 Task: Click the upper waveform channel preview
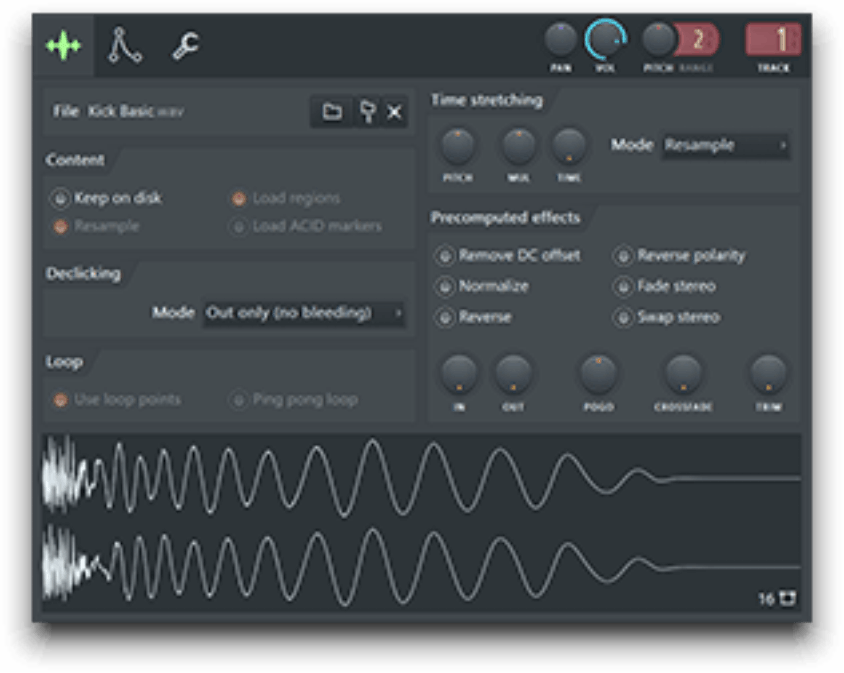pos(421,478)
